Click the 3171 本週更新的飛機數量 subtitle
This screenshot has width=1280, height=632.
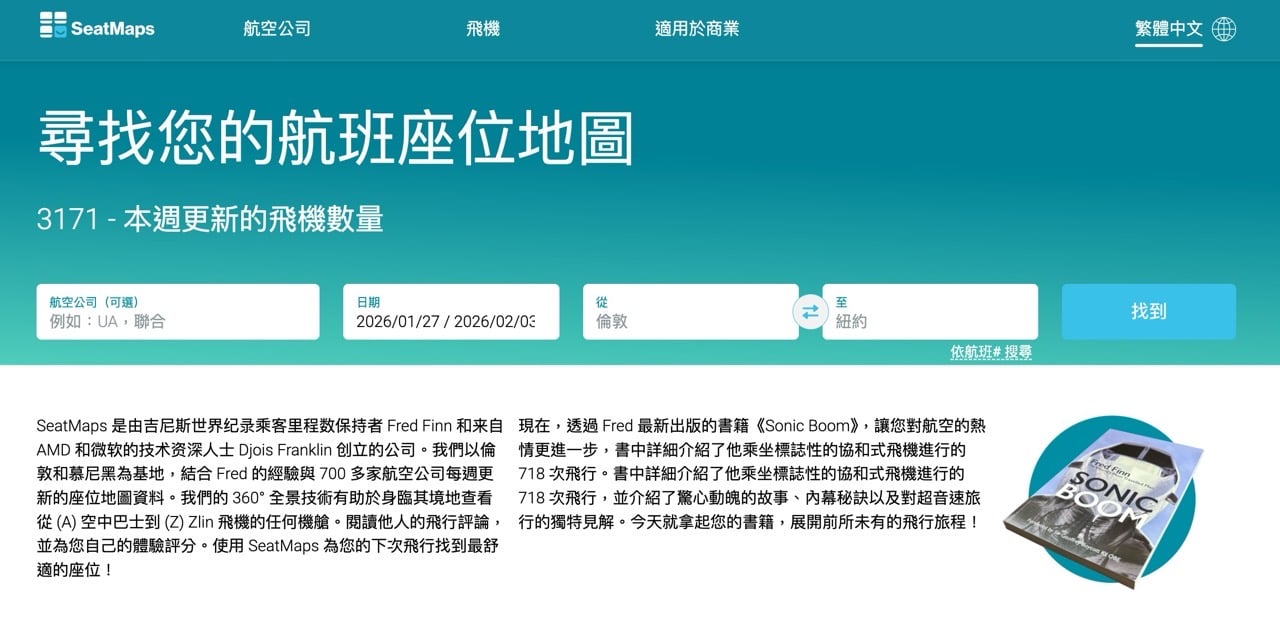point(210,219)
